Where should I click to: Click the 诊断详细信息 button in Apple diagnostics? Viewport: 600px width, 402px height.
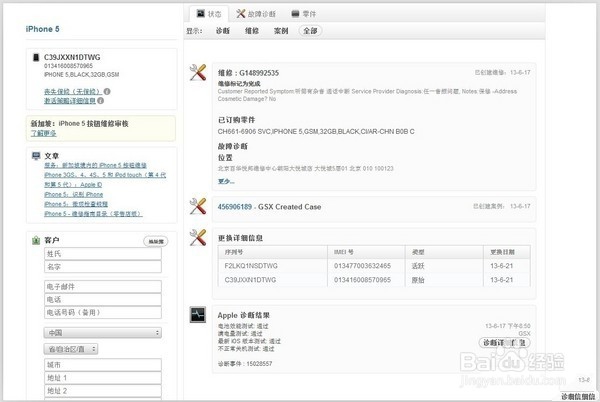coord(505,342)
